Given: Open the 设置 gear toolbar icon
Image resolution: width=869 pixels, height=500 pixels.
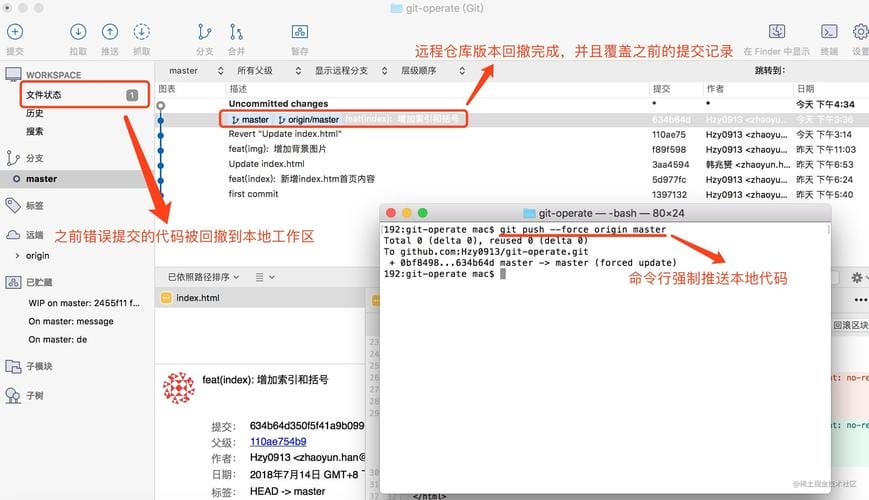Looking at the screenshot, I should pos(861,32).
